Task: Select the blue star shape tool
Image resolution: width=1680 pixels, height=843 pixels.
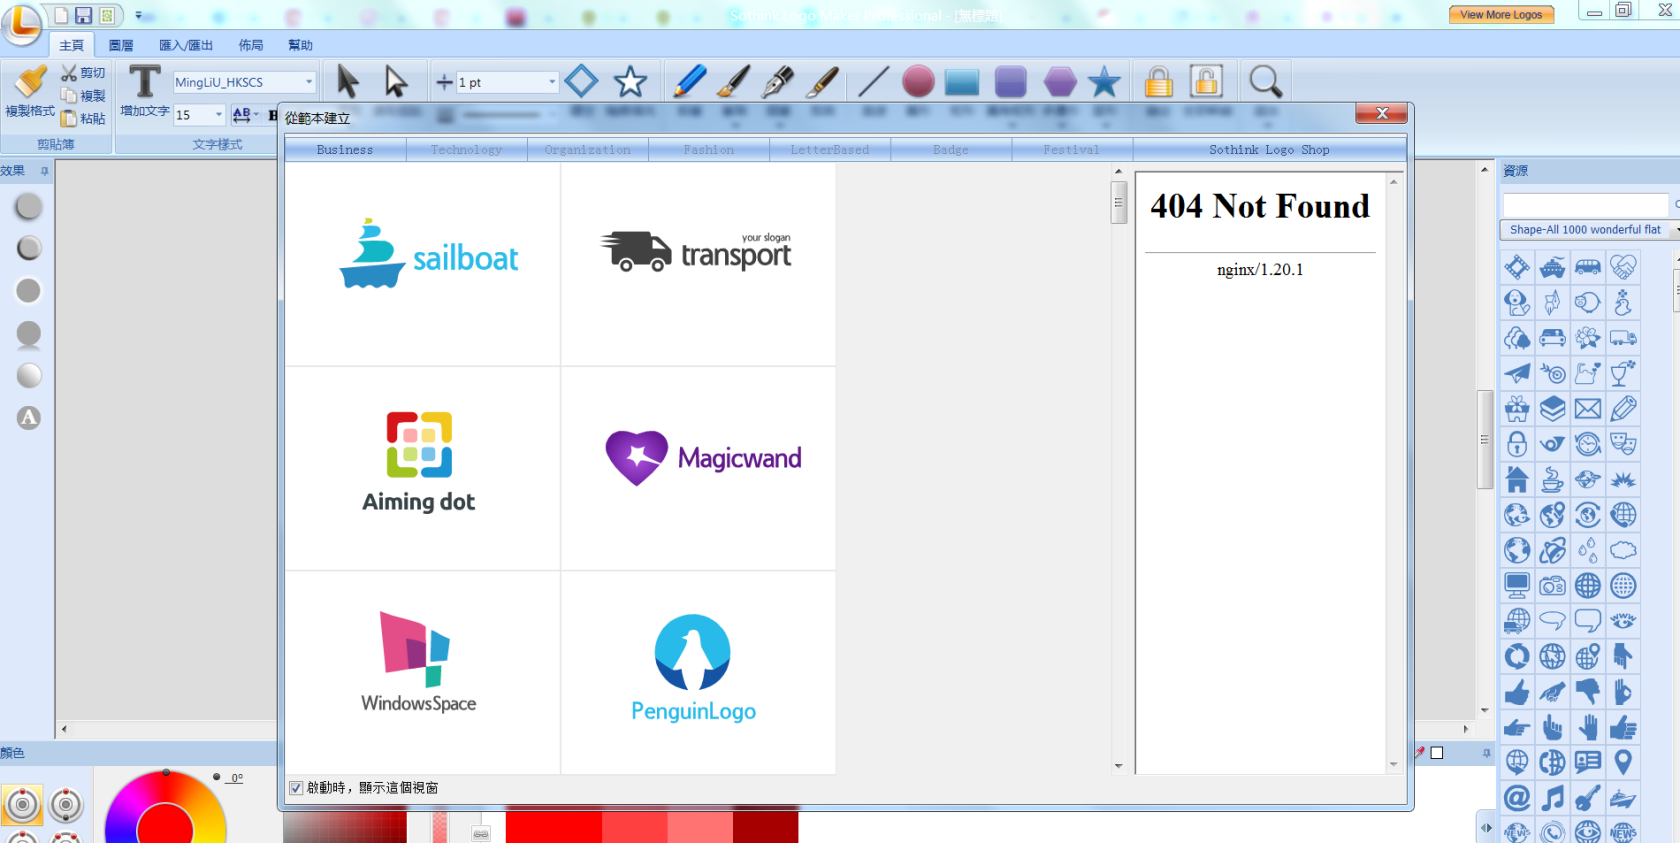Action: tap(1104, 82)
